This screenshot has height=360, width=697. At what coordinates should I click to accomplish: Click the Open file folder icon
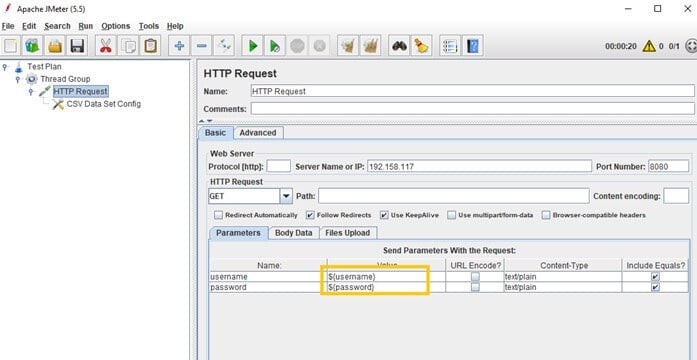[55, 46]
